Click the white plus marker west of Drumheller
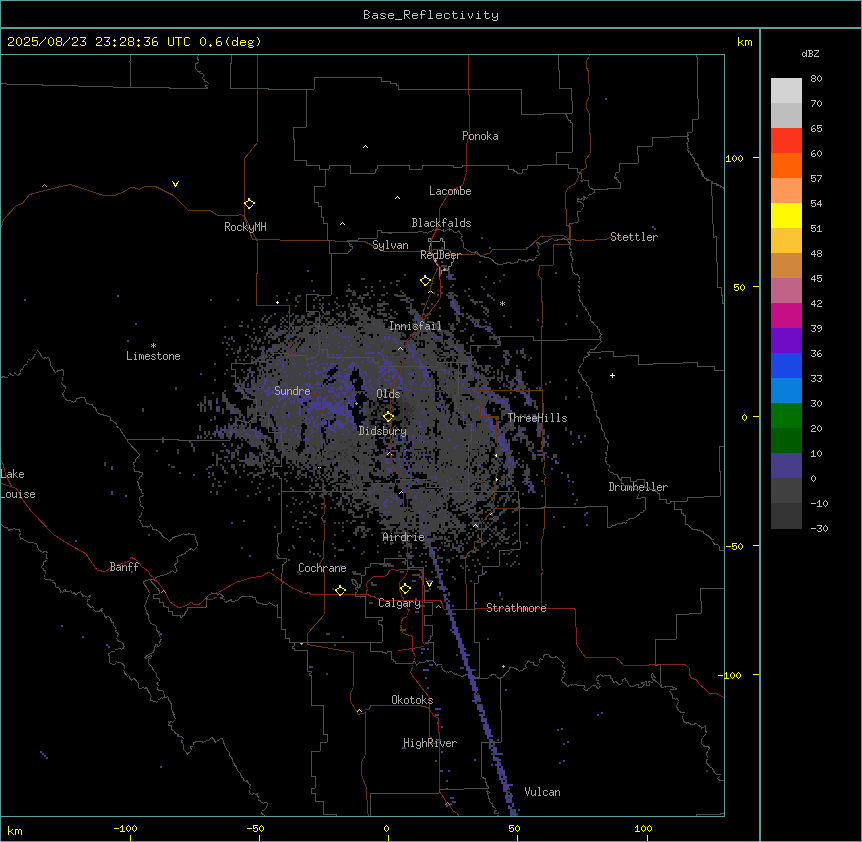Viewport: 862px width, 842px height. coord(612,375)
